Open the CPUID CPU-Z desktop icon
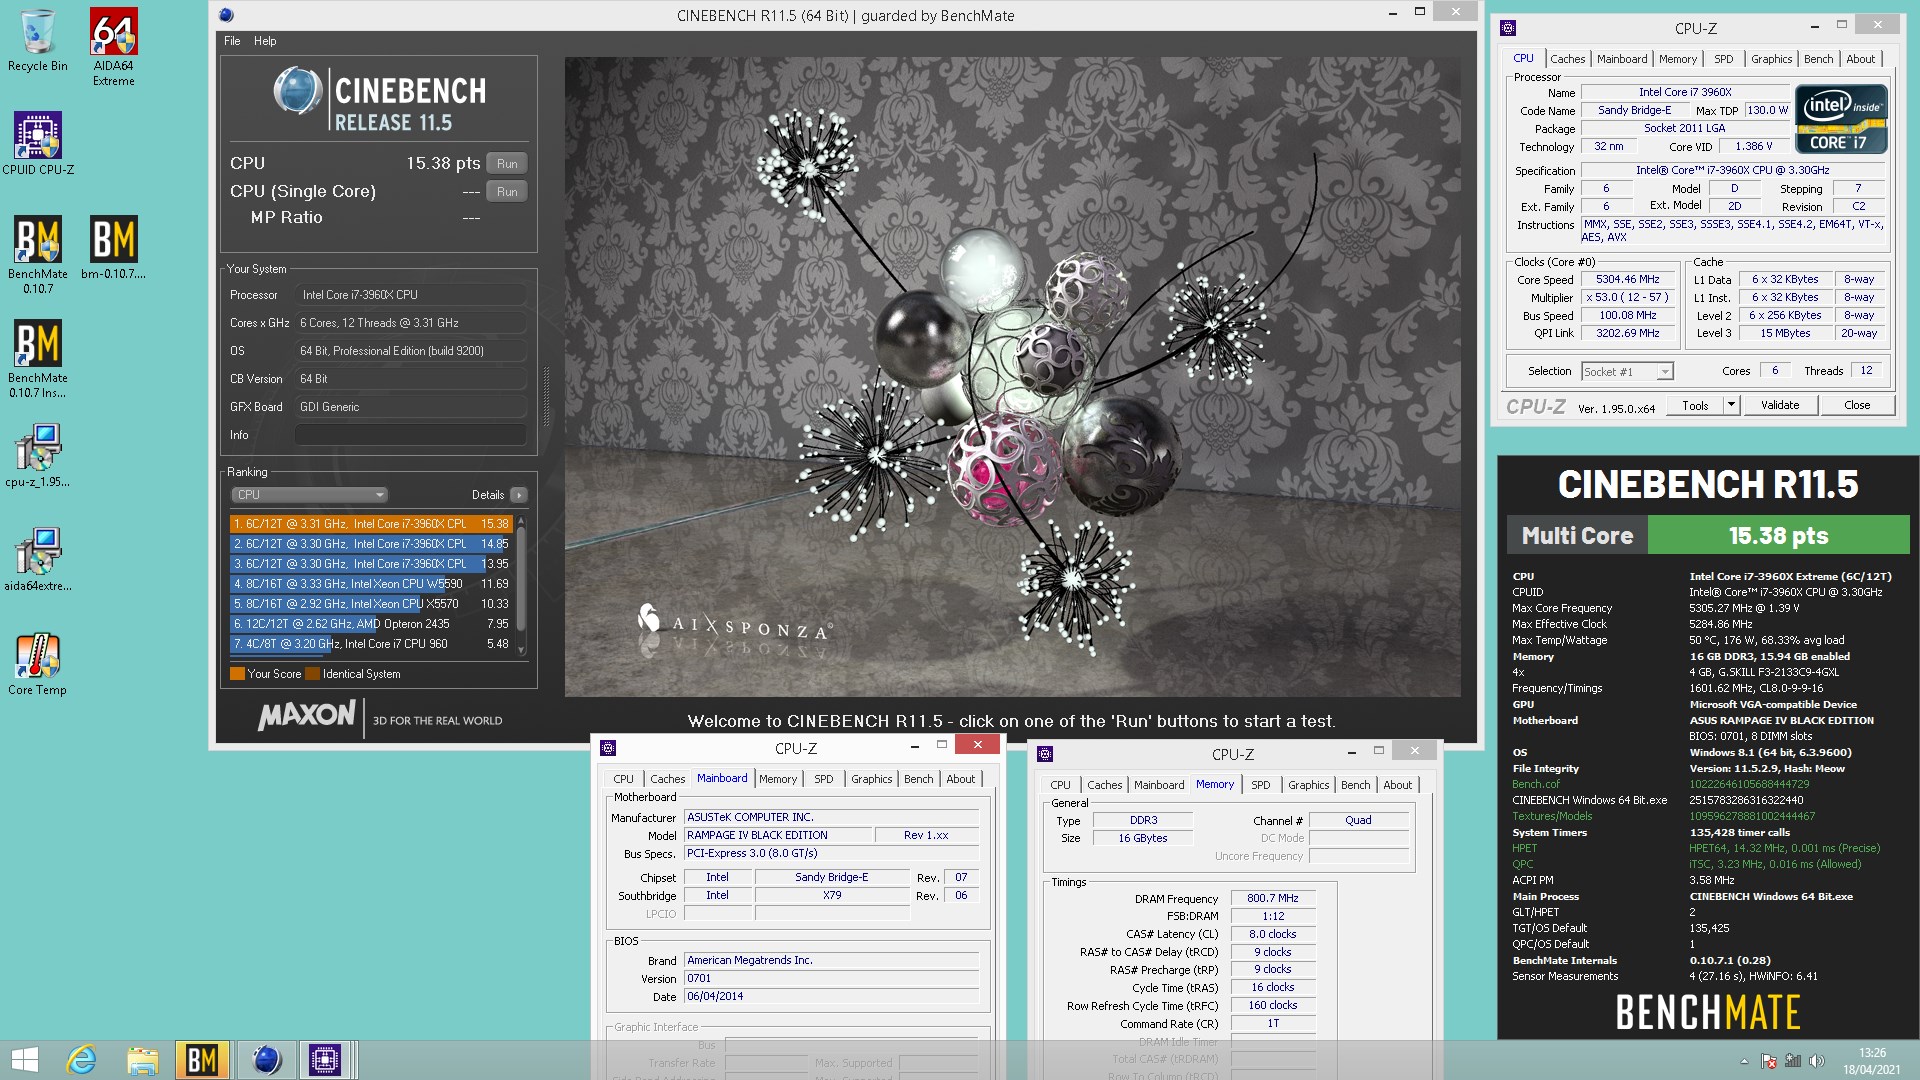Image resolution: width=1920 pixels, height=1080 pixels. click(x=38, y=144)
